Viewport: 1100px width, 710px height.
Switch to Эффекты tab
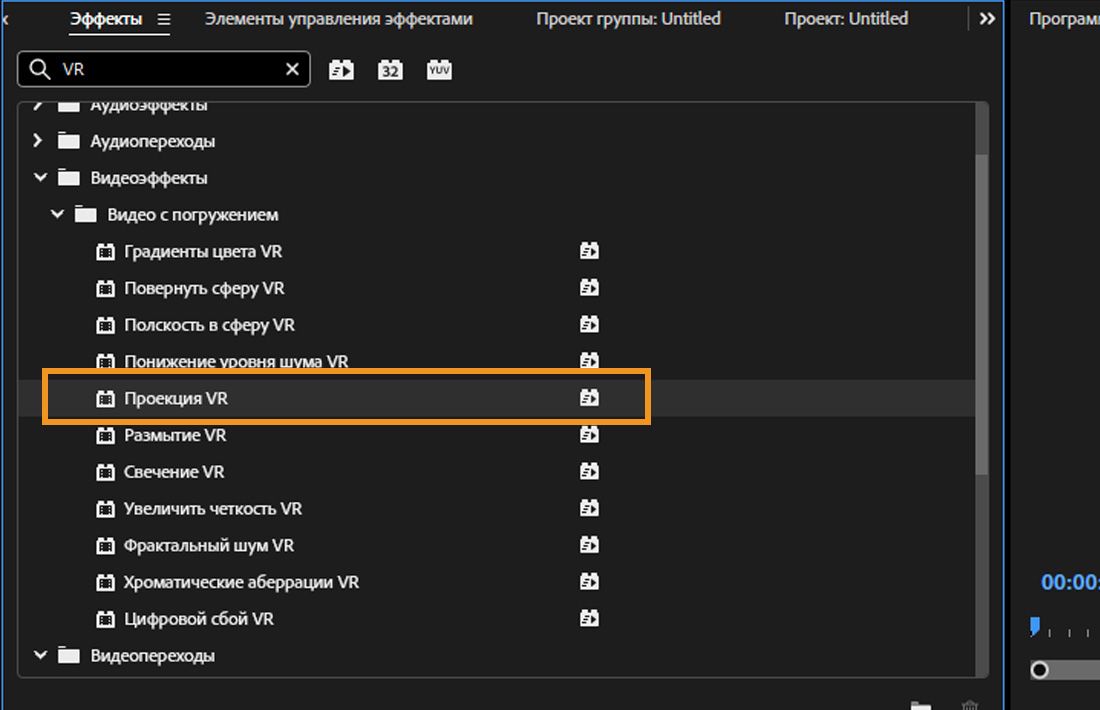[x=106, y=19]
